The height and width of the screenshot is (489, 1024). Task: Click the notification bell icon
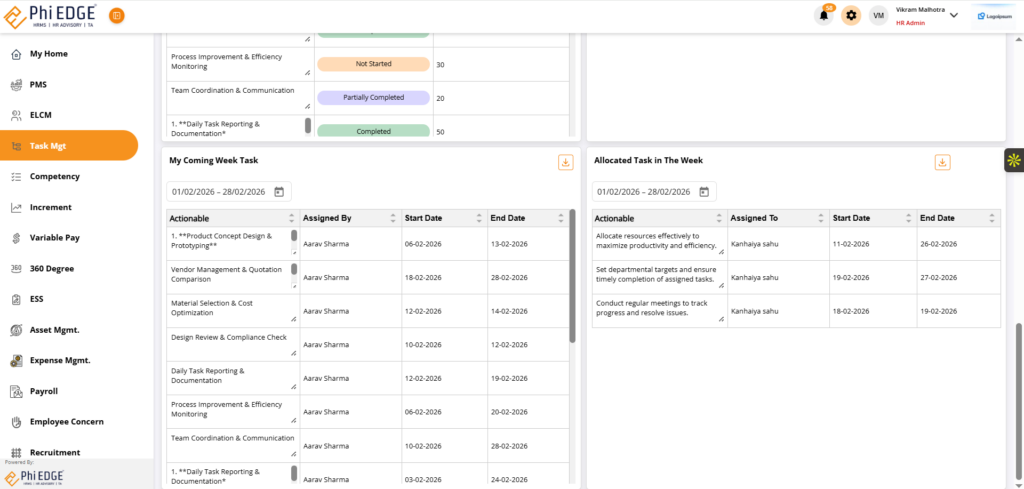(x=824, y=15)
